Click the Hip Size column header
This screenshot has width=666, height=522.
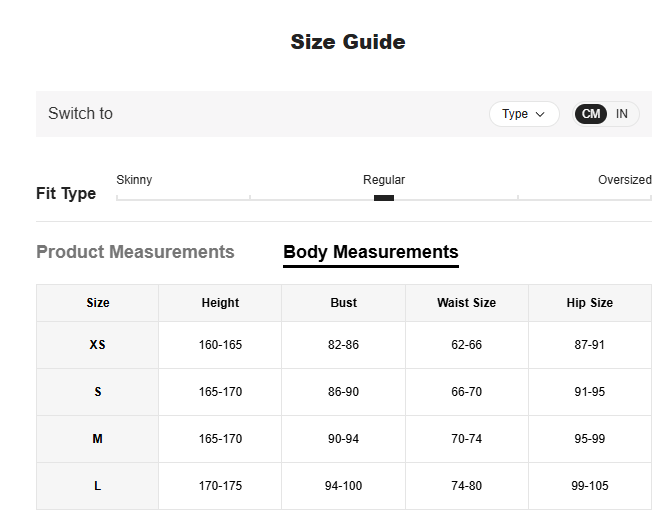point(589,303)
